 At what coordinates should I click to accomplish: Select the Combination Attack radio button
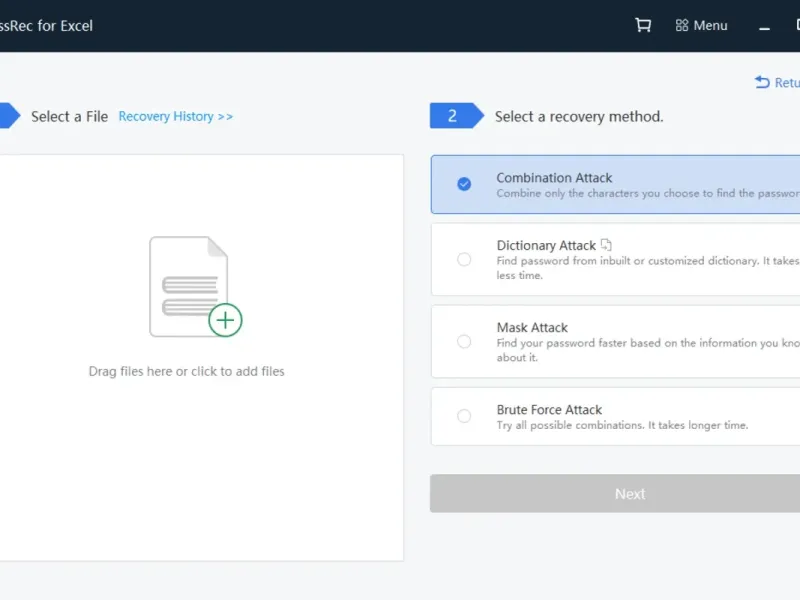tap(464, 184)
